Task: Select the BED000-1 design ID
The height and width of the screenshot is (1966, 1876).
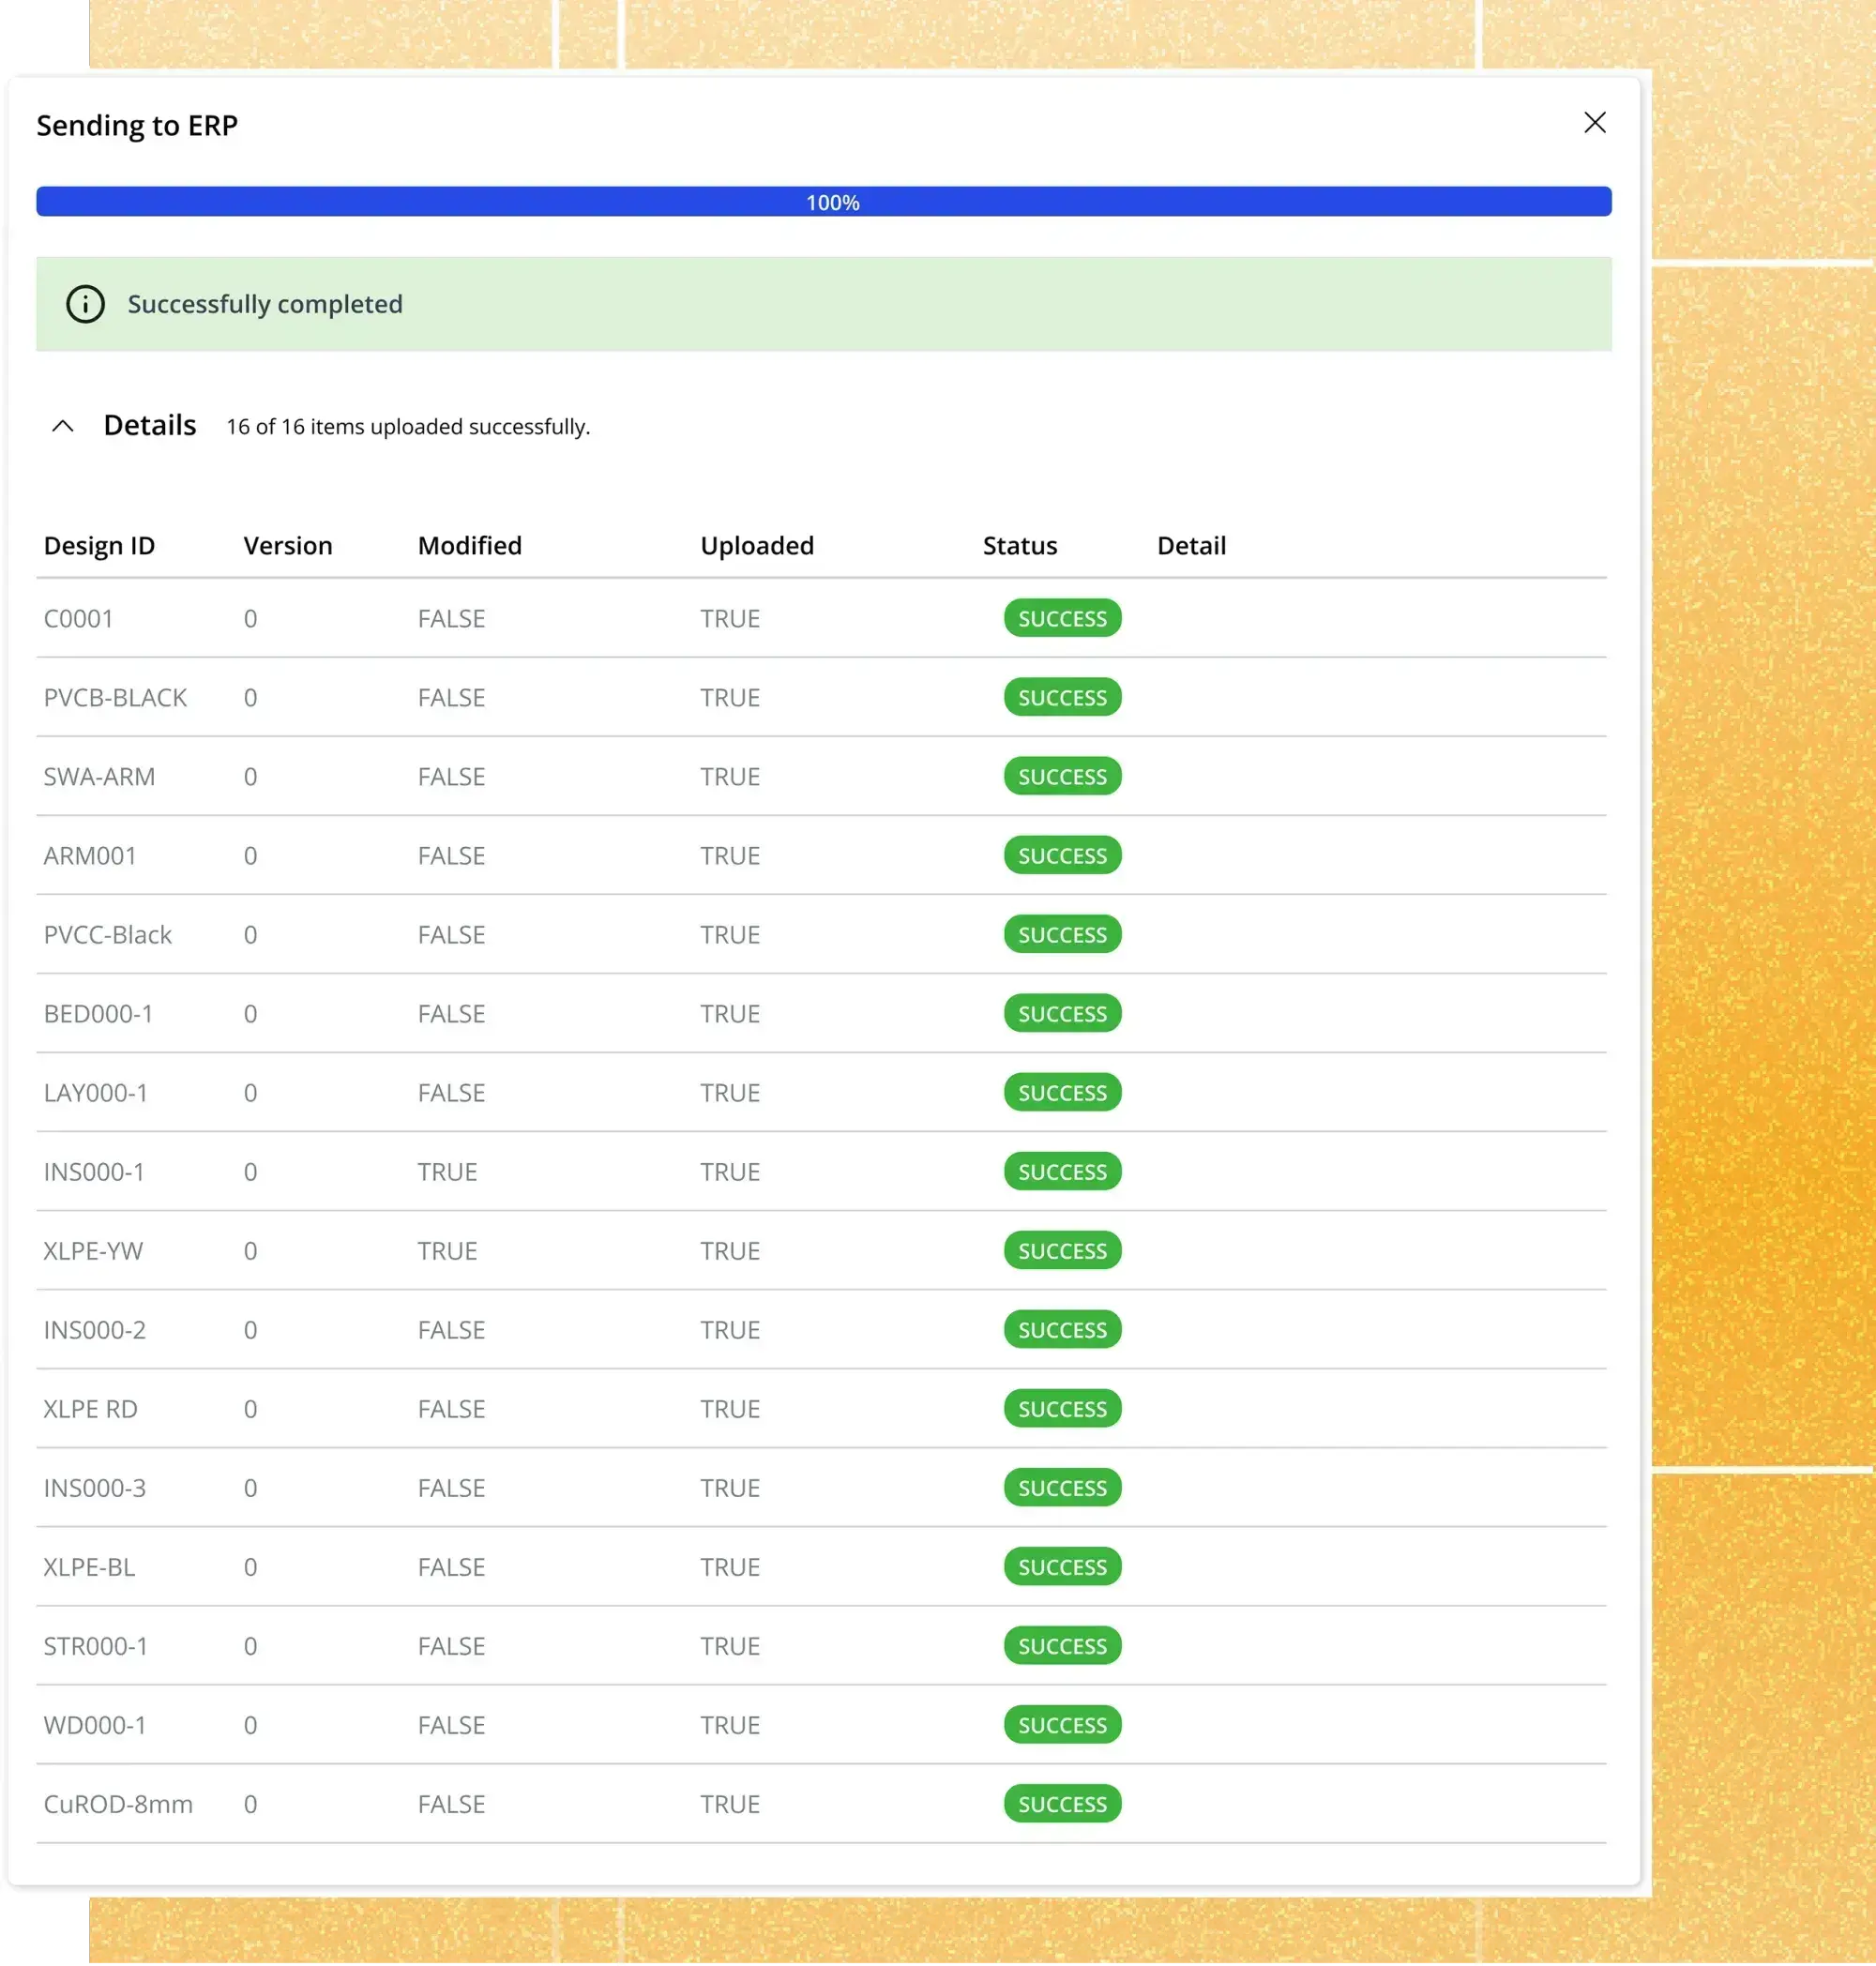Action: [98, 1014]
